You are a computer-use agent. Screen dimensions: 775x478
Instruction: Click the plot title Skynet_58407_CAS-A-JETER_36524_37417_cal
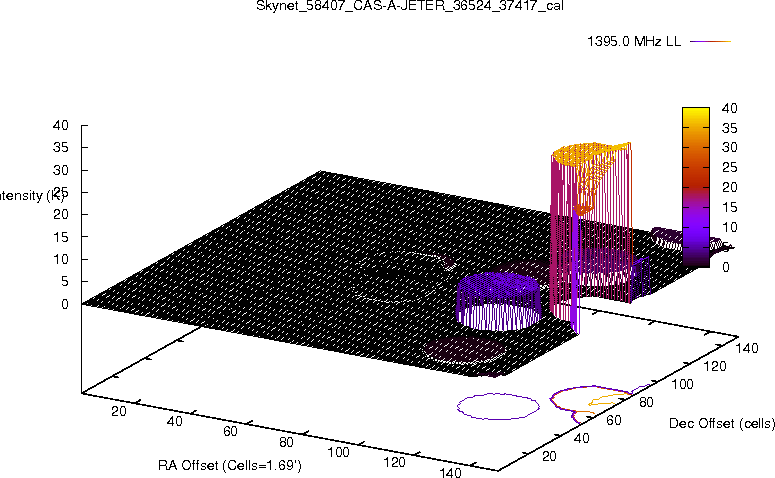pyautogui.click(x=409, y=6)
